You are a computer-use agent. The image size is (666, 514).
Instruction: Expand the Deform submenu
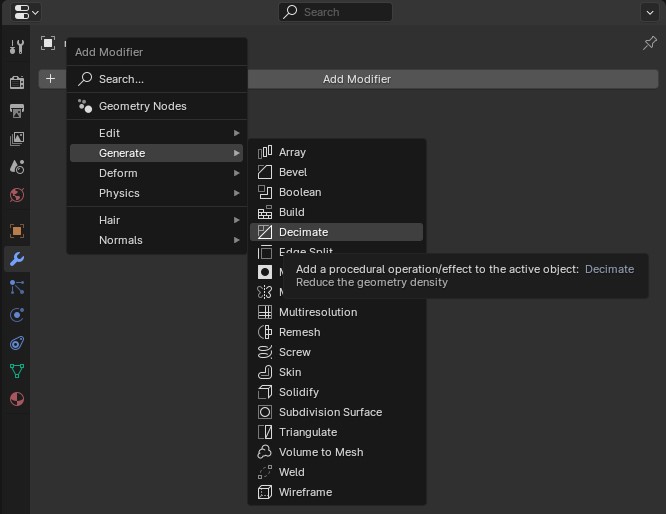point(156,173)
